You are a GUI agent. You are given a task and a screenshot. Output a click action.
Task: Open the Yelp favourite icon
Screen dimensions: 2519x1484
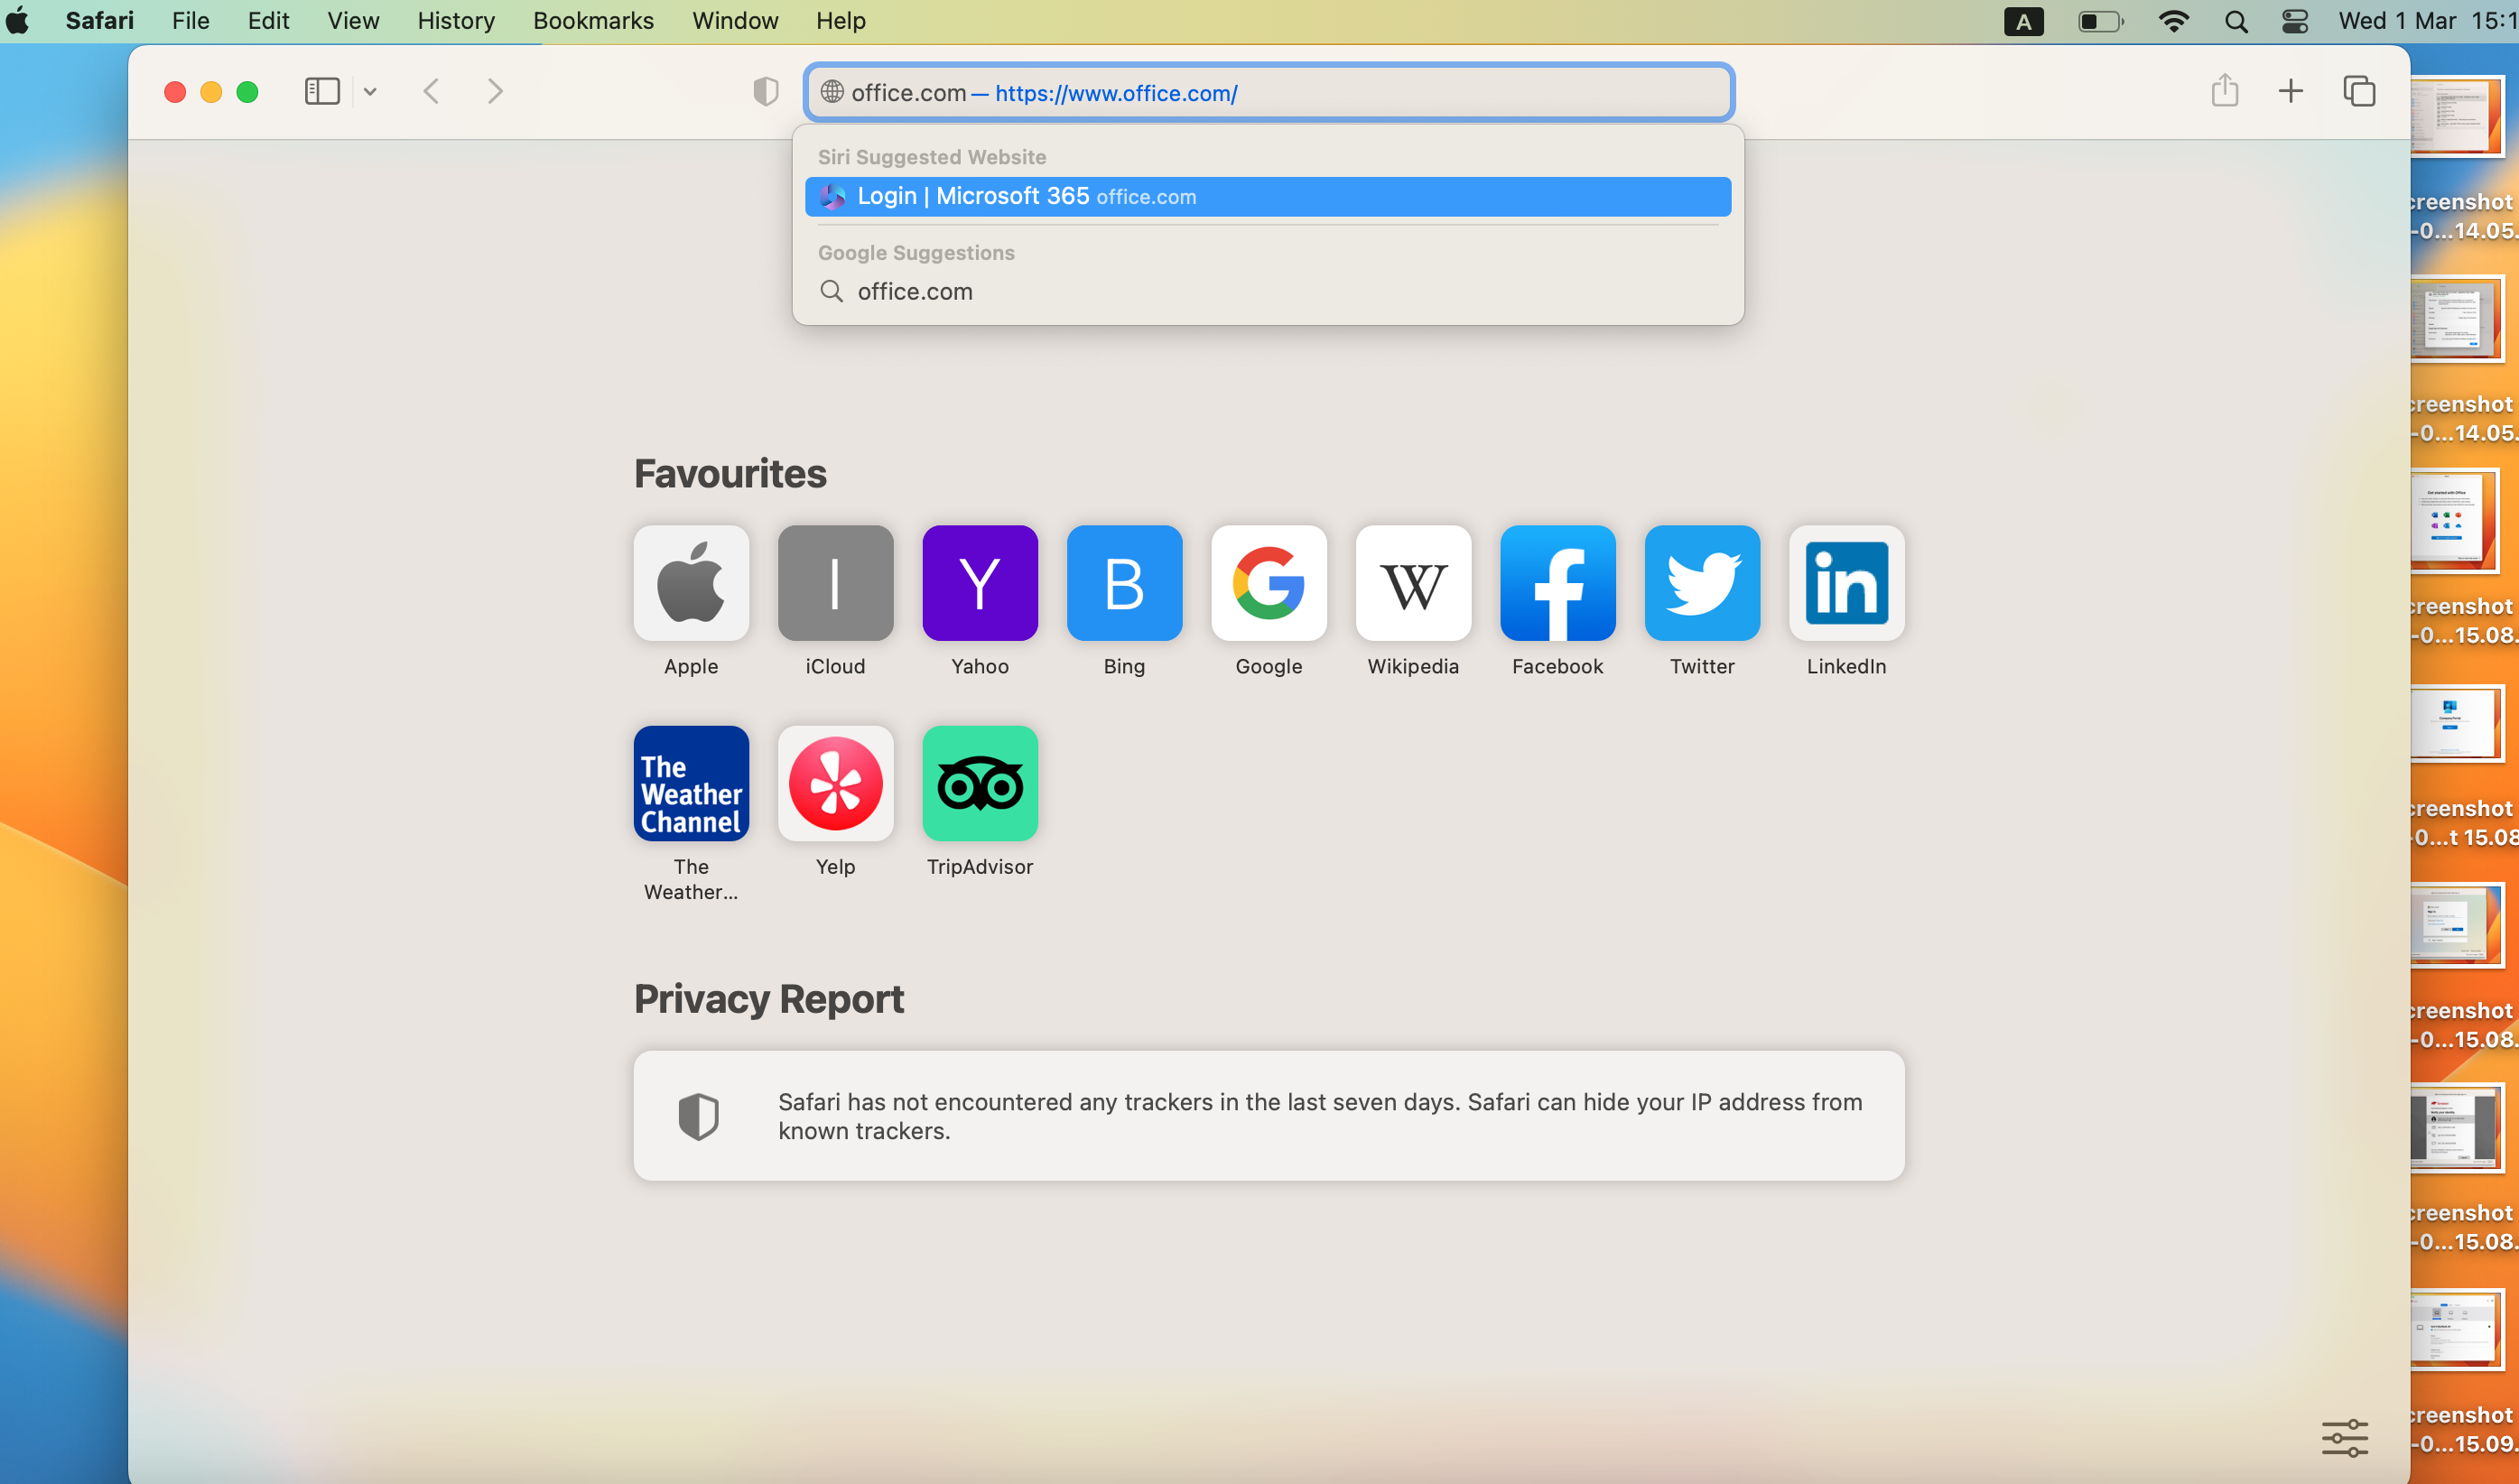(835, 784)
